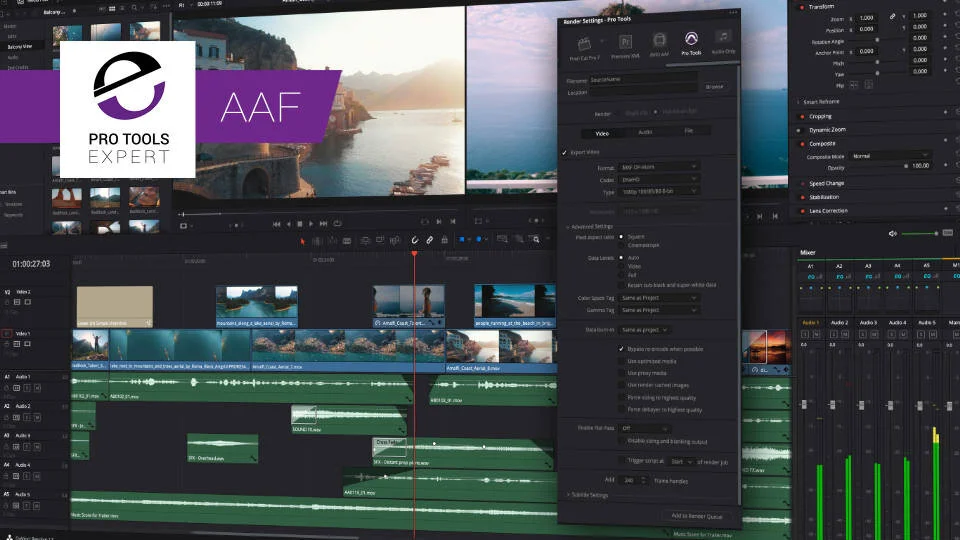Image resolution: width=960 pixels, height=540 pixels.
Task: Click the Location input field
Action: [643, 91]
